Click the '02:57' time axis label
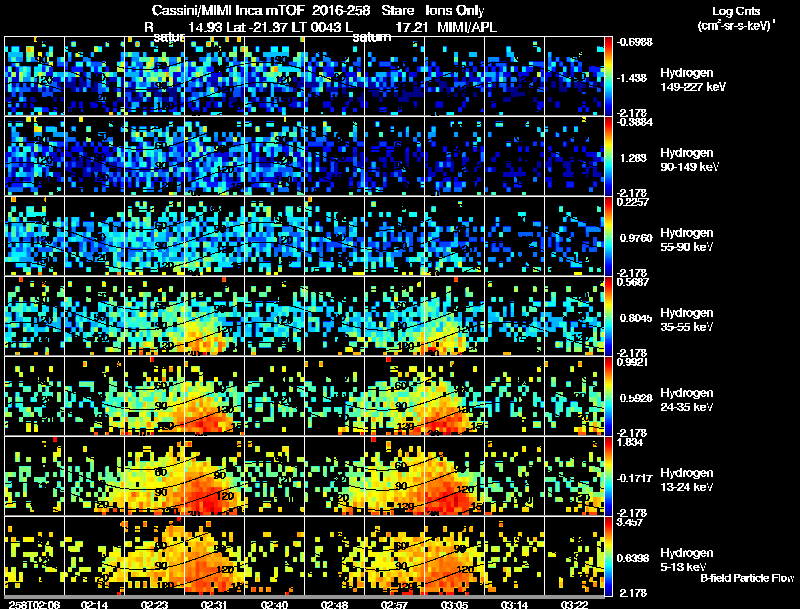This screenshot has height=609, width=800. click(394, 604)
